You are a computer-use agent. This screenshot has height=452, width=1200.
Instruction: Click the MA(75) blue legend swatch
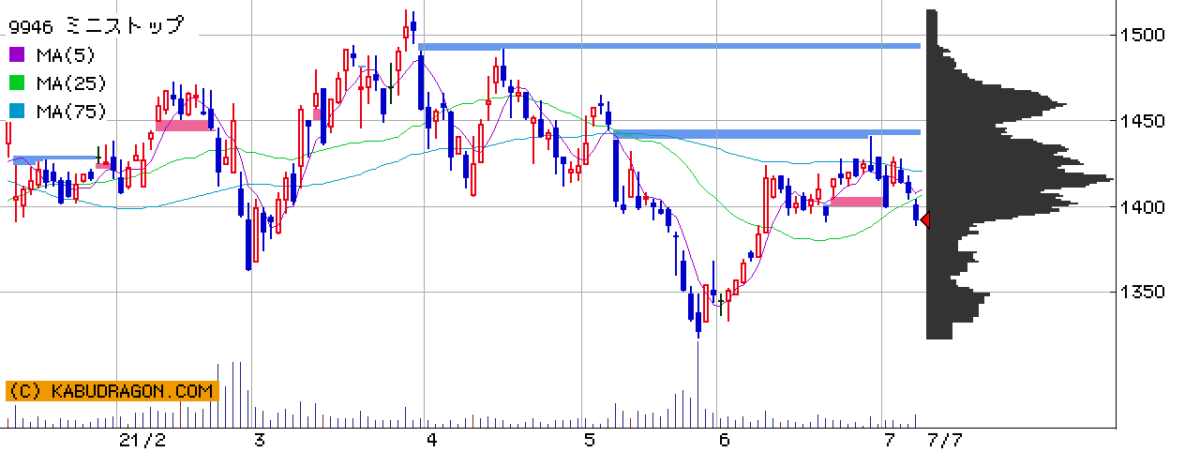click(18, 112)
